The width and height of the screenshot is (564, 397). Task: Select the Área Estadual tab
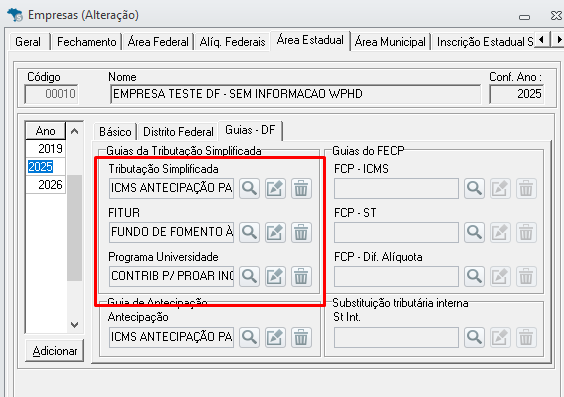310,40
